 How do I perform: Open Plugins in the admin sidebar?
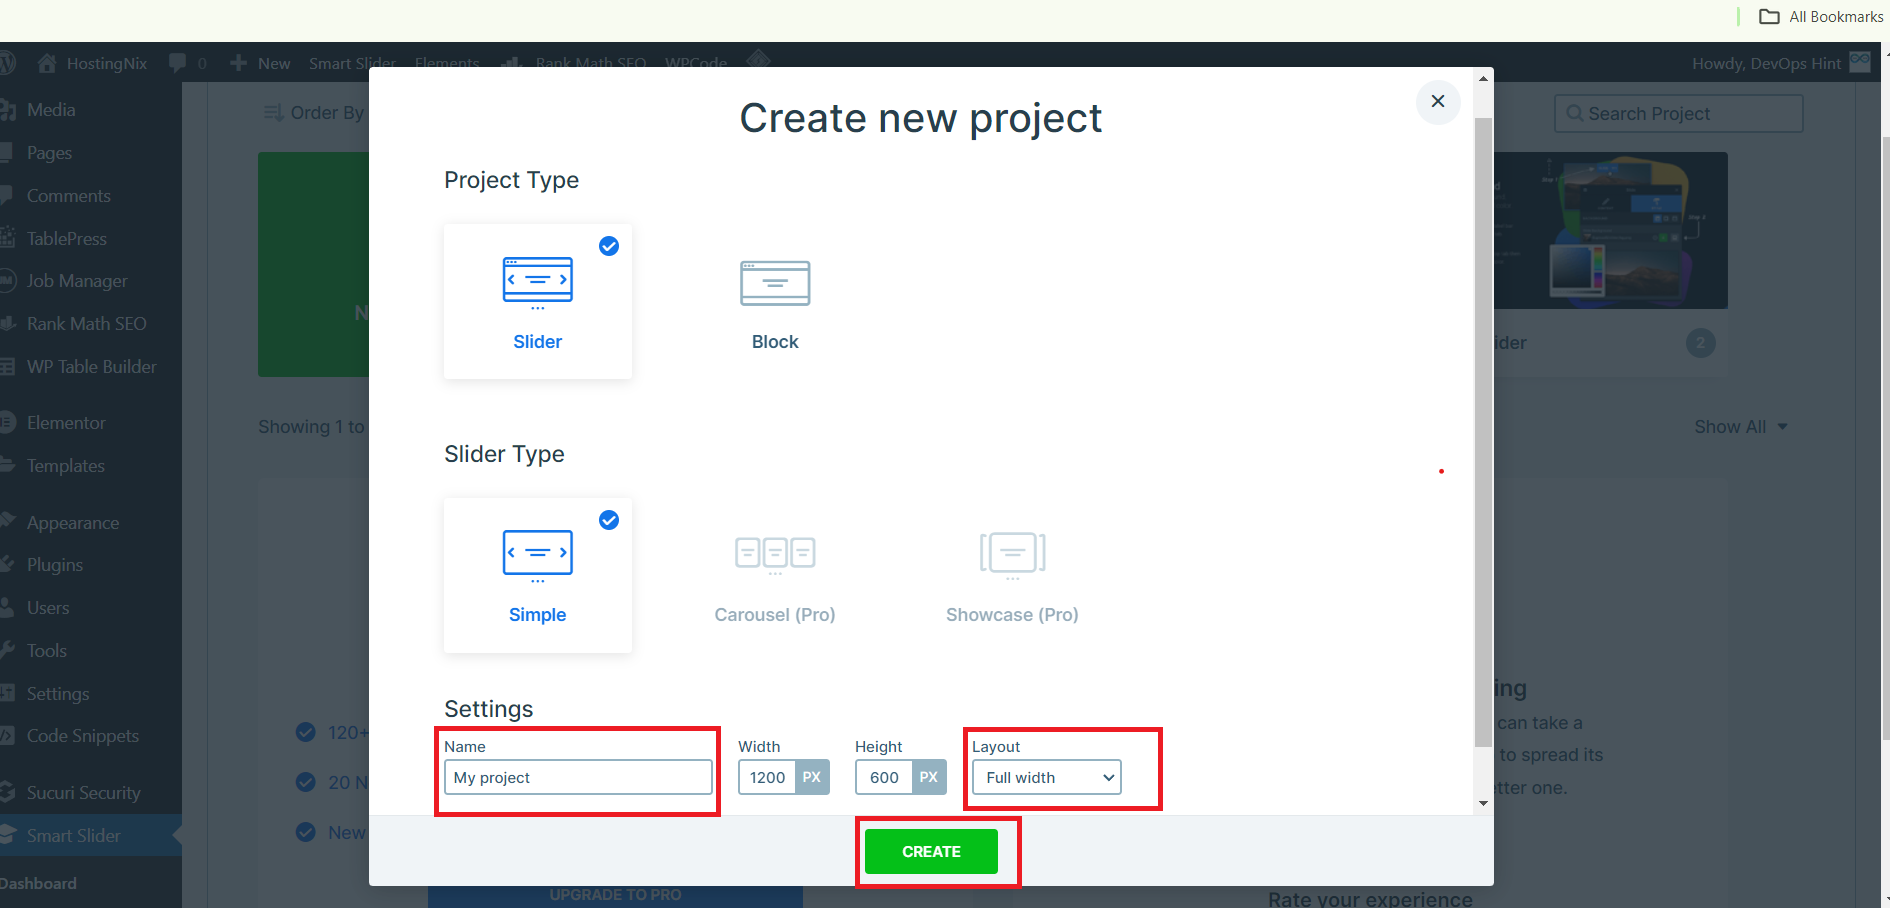55,565
